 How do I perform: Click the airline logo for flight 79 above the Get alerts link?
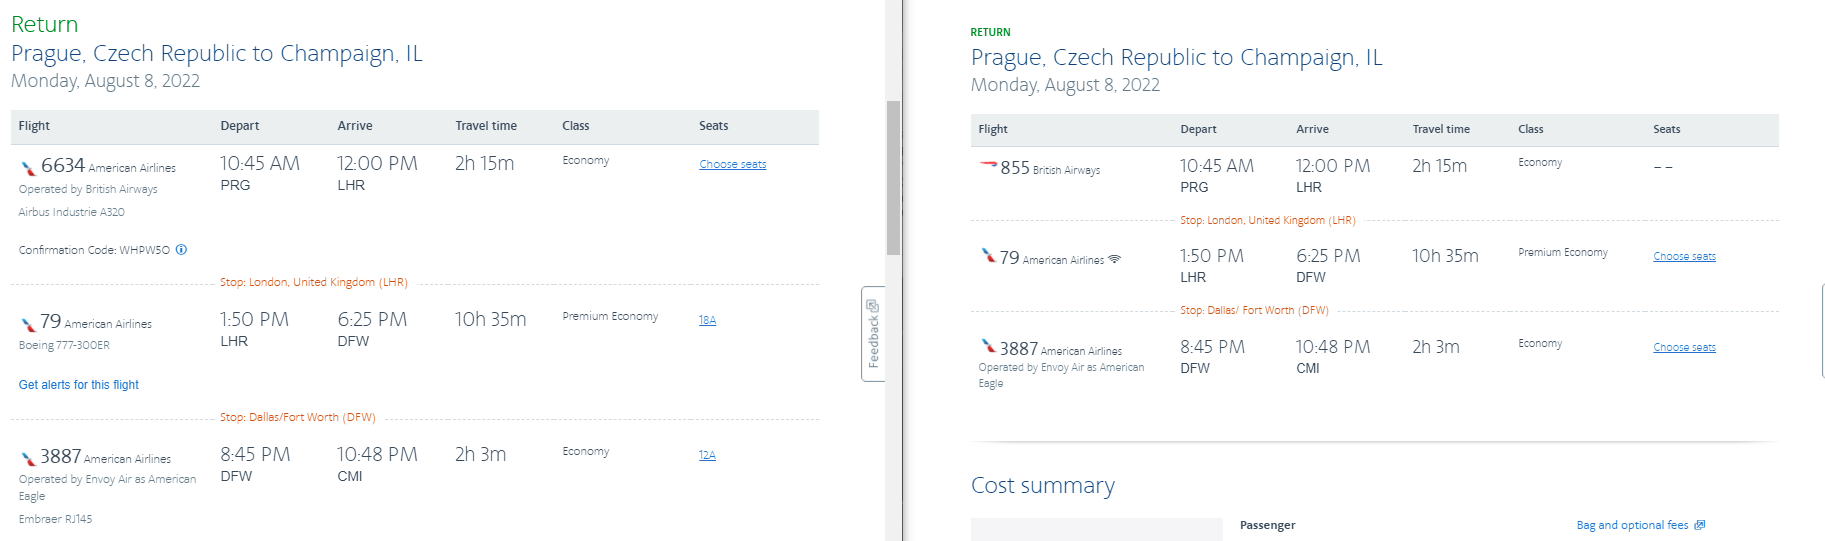[x=28, y=324]
